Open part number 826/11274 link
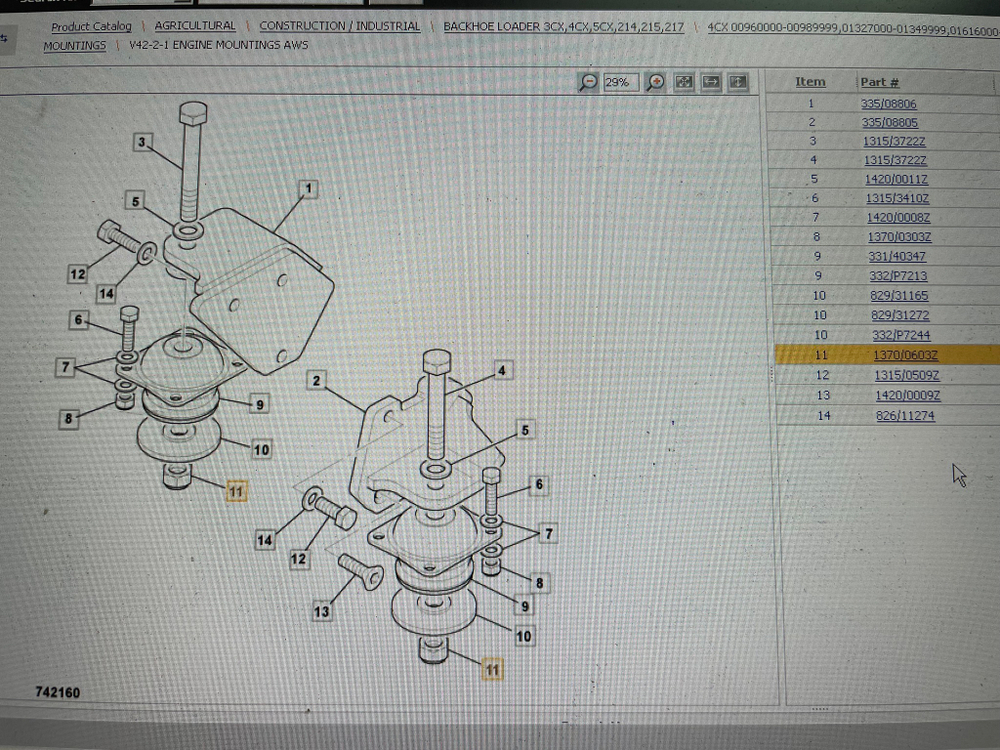Viewport: 1000px width, 750px height. point(905,416)
